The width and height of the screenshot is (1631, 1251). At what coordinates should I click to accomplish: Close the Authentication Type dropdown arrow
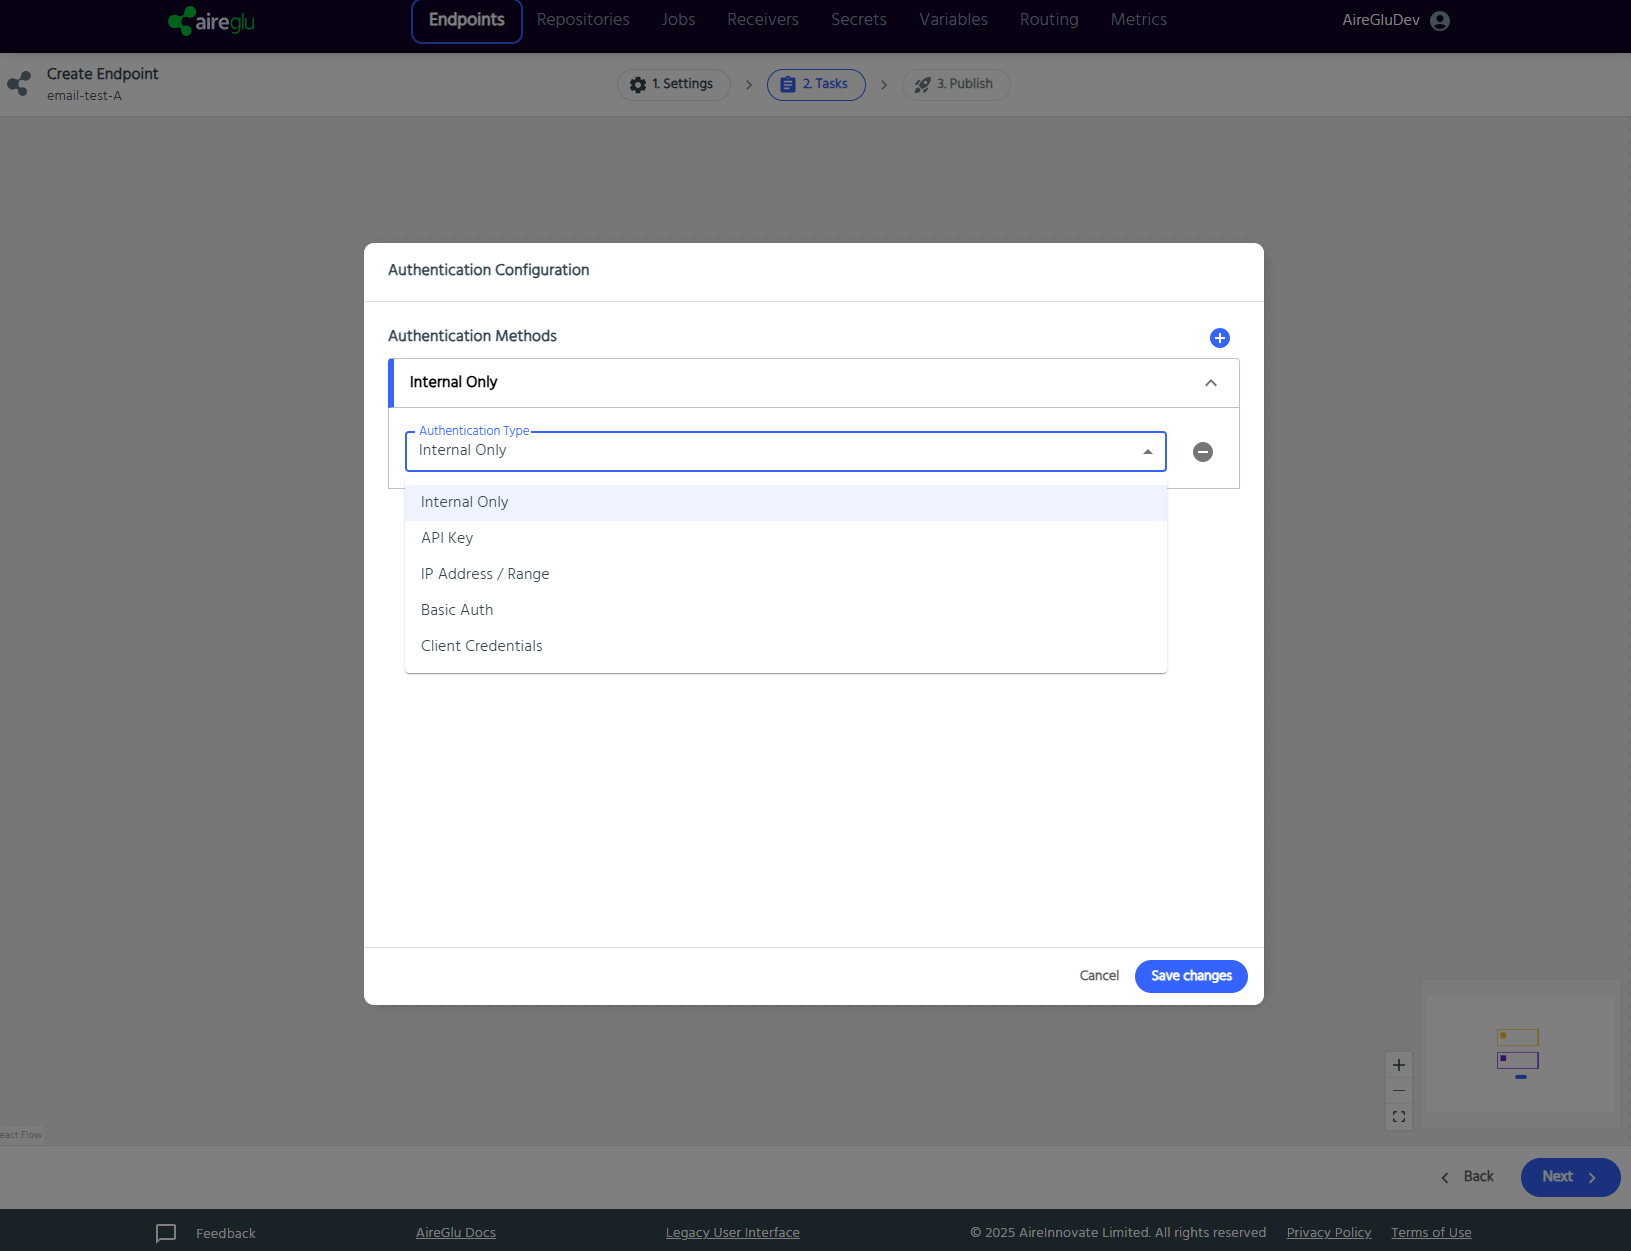tap(1148, 452)
